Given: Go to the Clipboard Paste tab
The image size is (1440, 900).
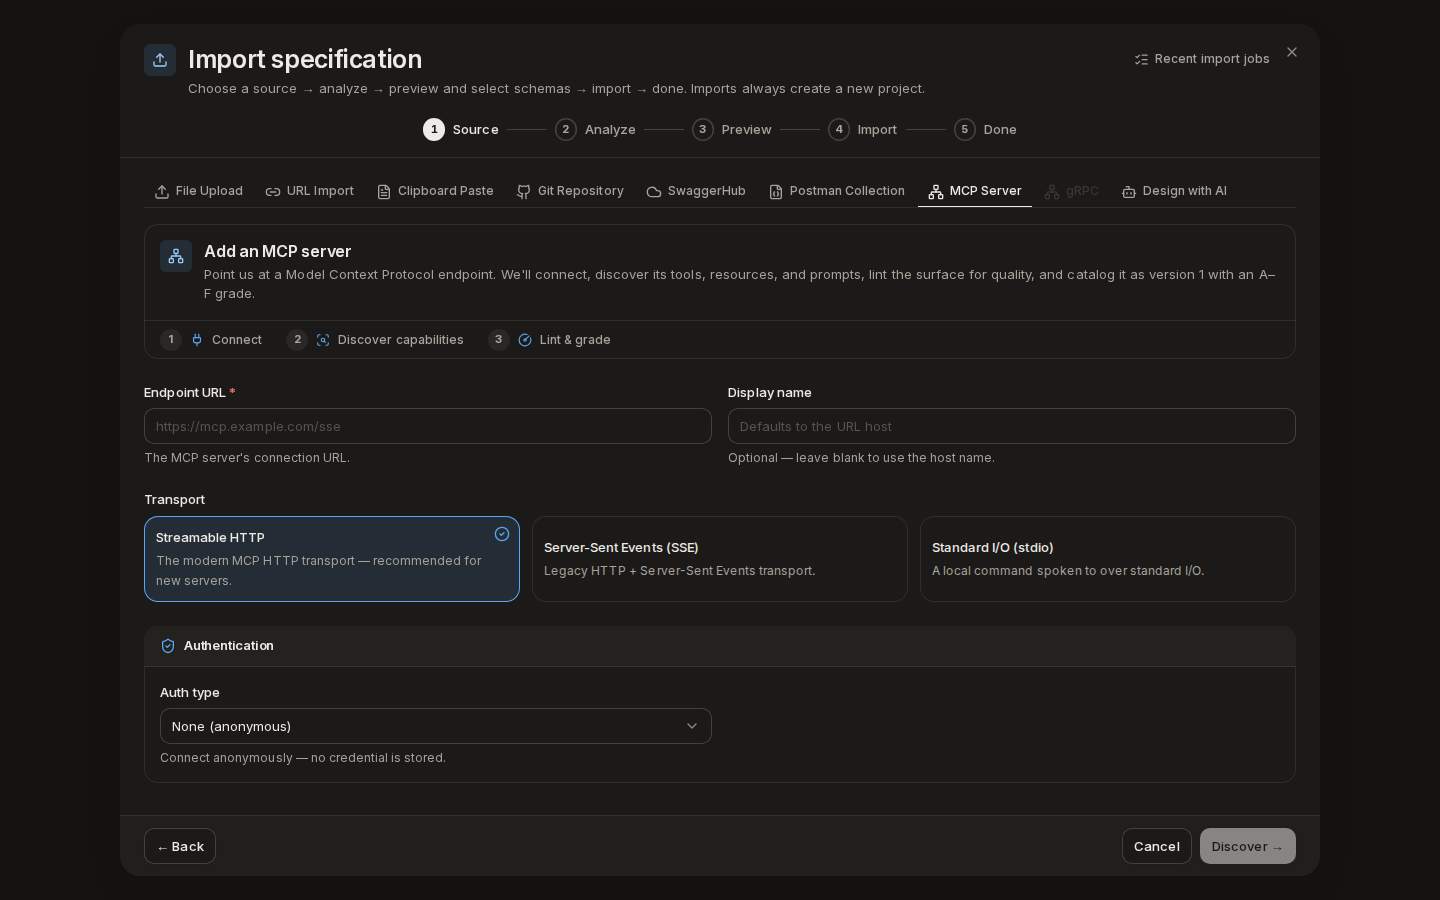Looking at the screenshot, I should (435, 191).
